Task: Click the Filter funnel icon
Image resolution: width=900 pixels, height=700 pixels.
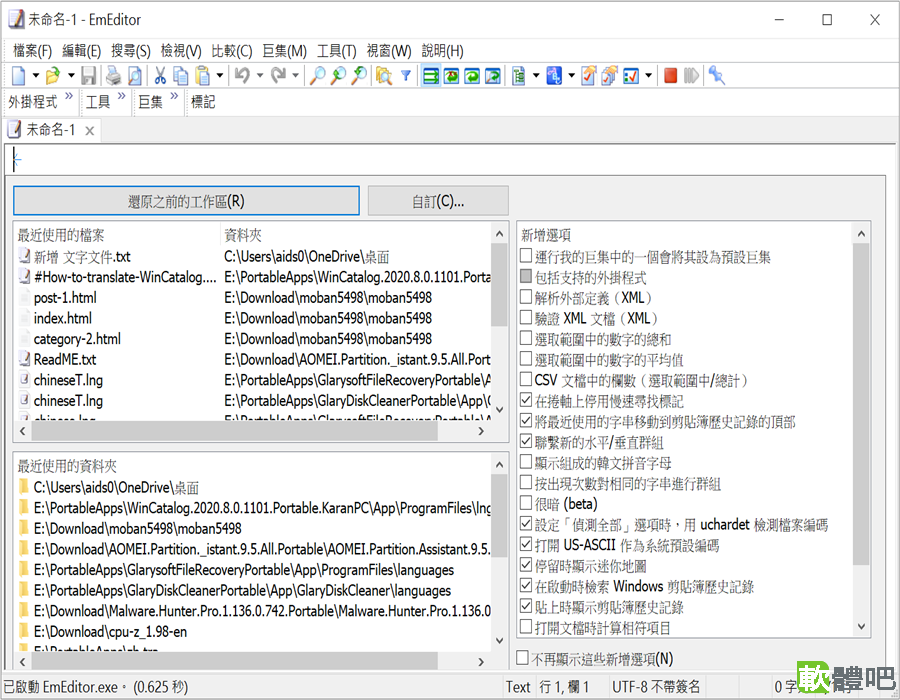Action: (x=406, y=76)
